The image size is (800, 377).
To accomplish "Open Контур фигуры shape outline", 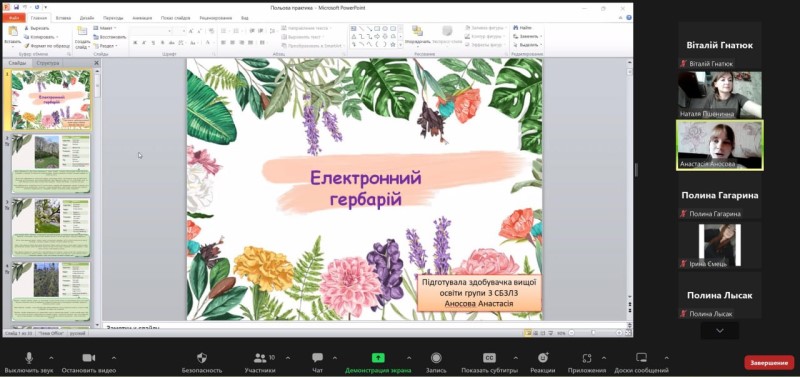I will [485, 37].
